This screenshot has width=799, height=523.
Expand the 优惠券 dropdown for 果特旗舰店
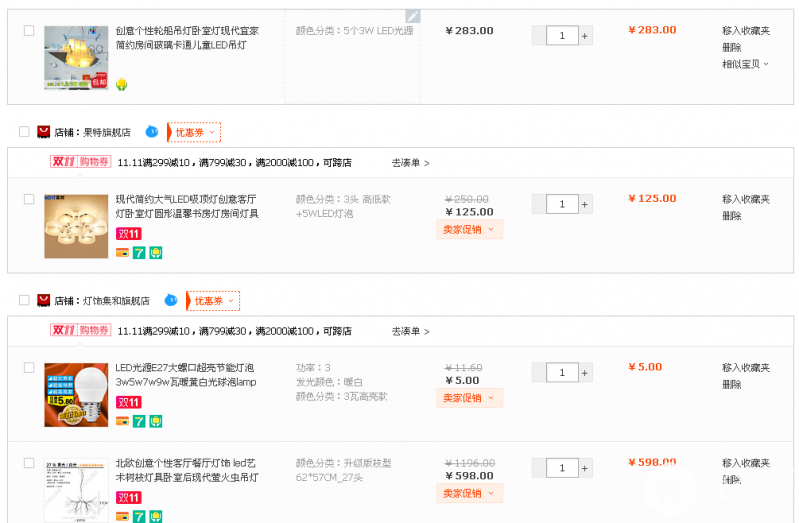point(196,132)
